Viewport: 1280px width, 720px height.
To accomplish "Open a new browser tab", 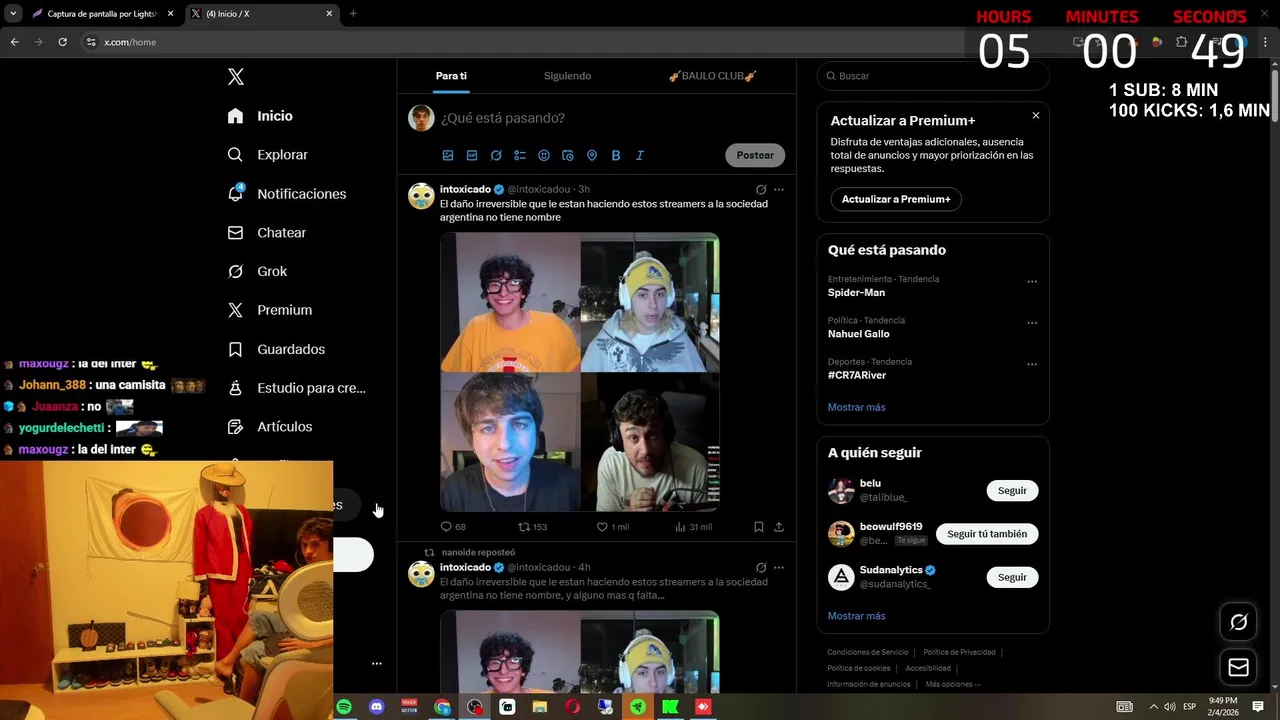I will [353, 14].
